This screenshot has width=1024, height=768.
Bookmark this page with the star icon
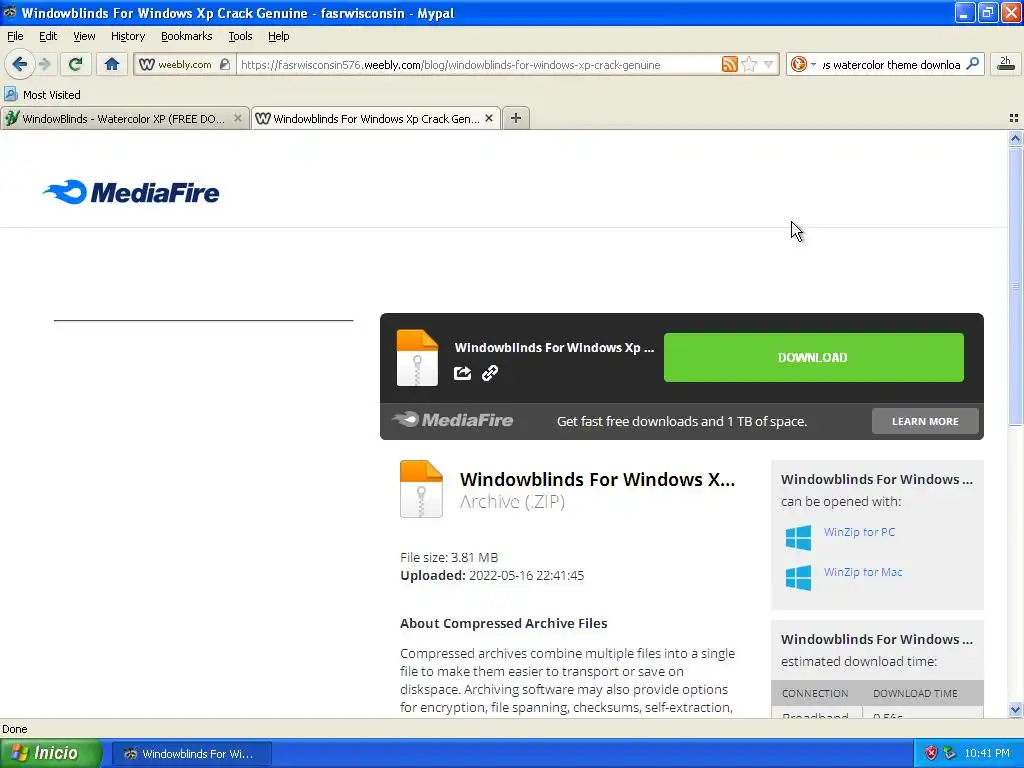(x=749, y=64)
